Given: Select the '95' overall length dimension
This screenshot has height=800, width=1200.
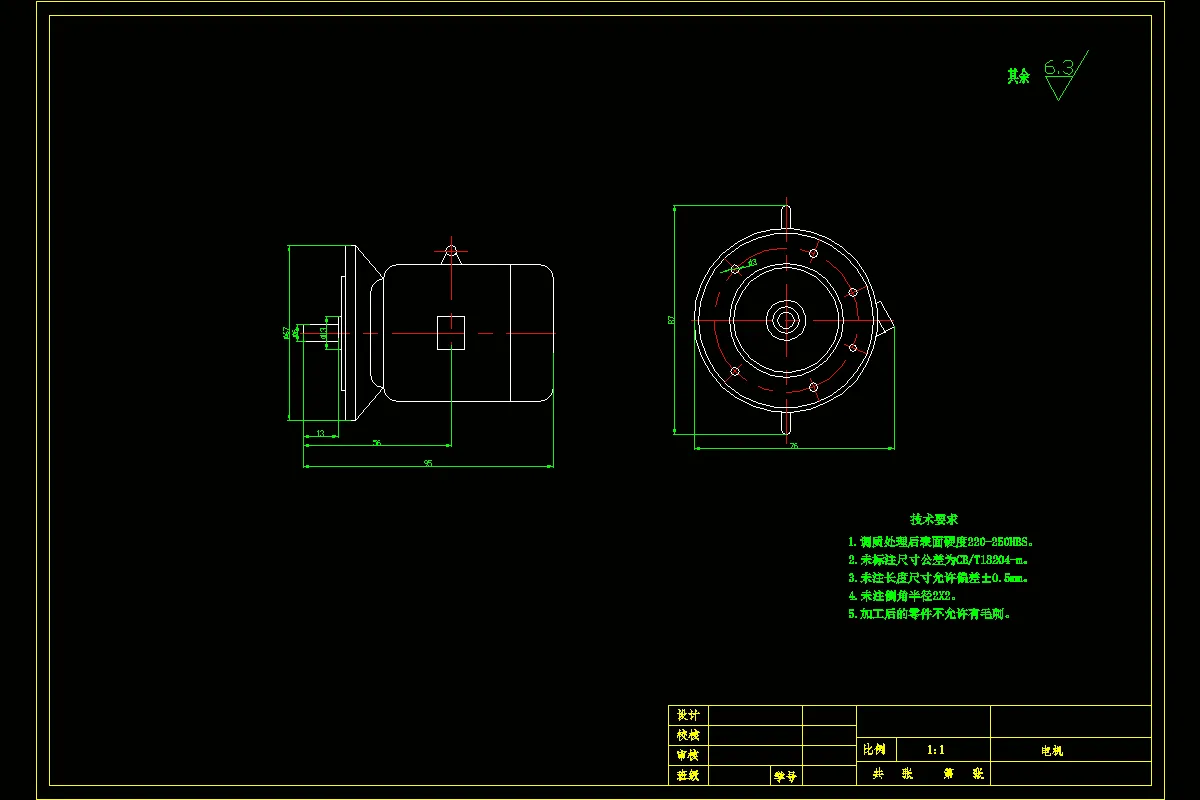Looking at the screenshot, I should 428,462.
